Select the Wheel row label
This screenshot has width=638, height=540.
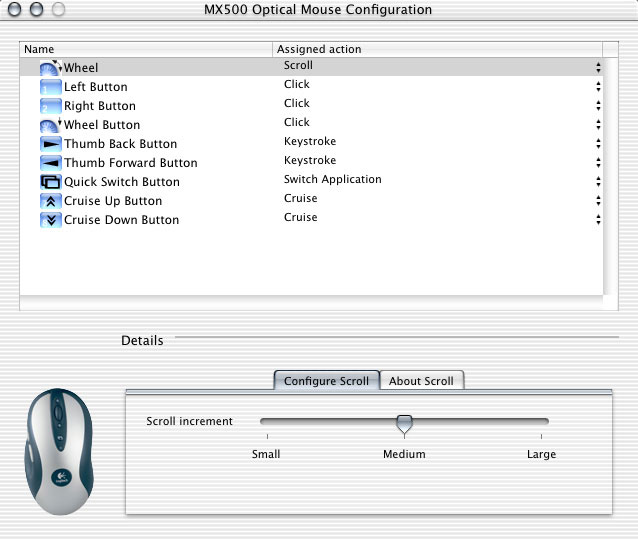(x=81, y=68)
